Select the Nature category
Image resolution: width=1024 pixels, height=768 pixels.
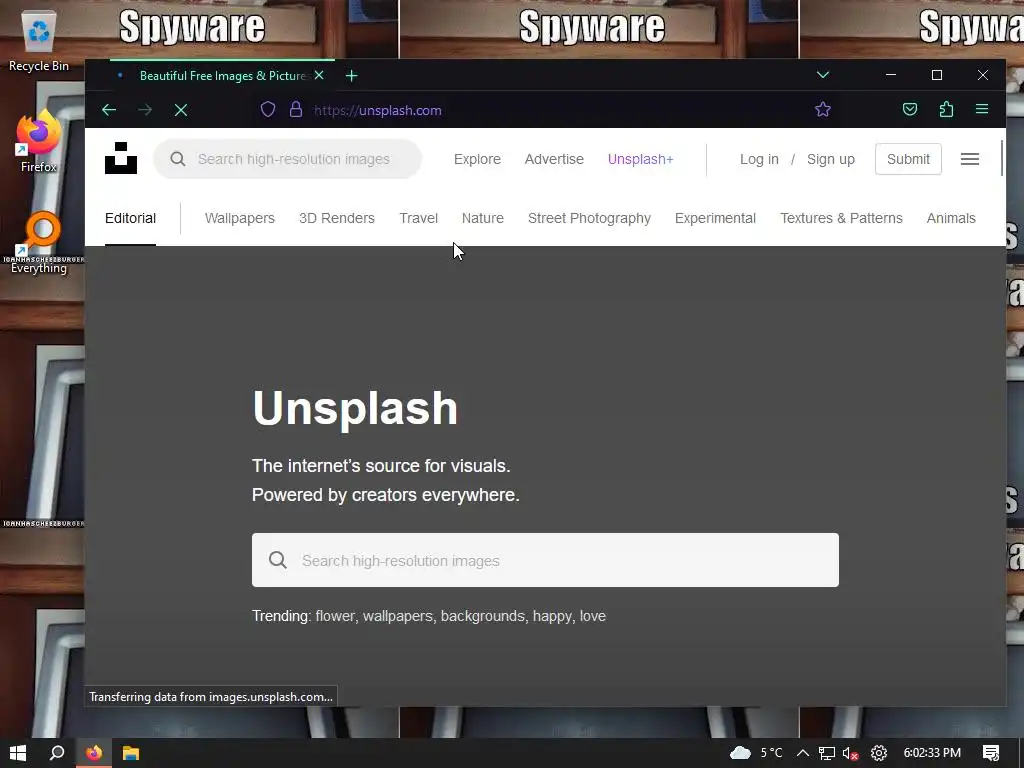483,218
